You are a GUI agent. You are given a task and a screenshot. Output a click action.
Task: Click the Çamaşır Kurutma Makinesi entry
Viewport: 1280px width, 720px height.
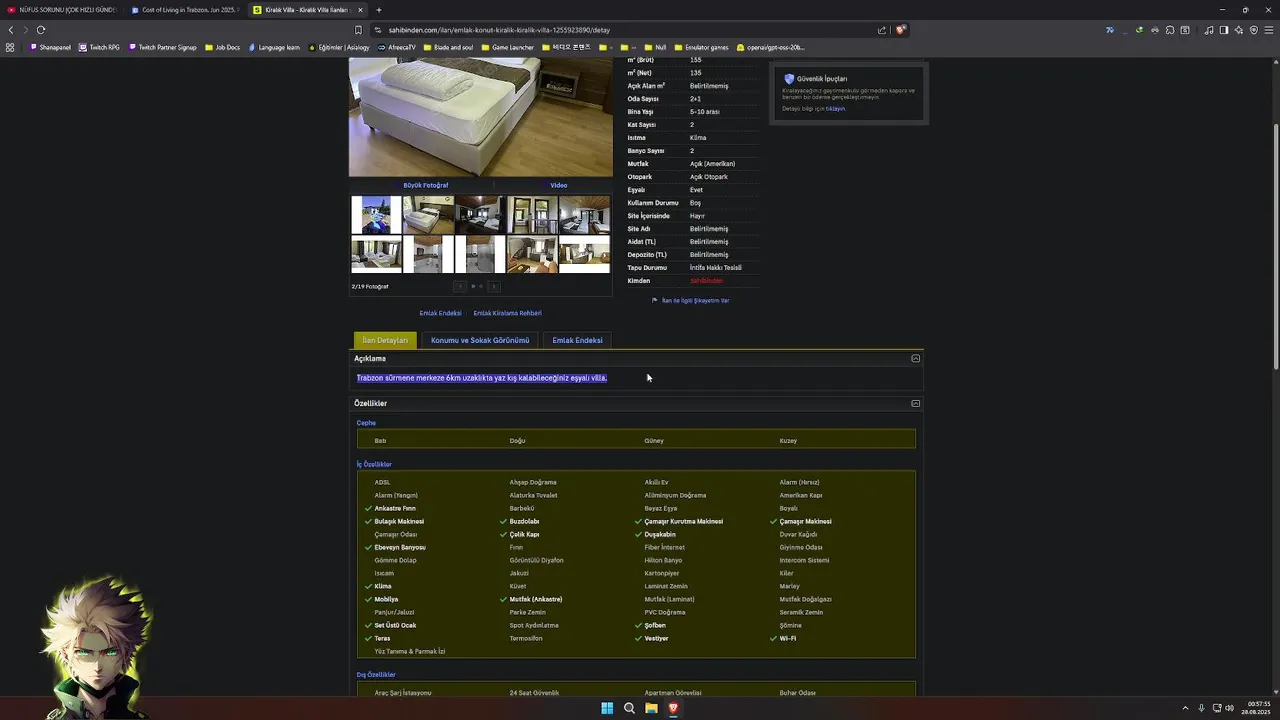pyautogui.click(x=683, y=521)
